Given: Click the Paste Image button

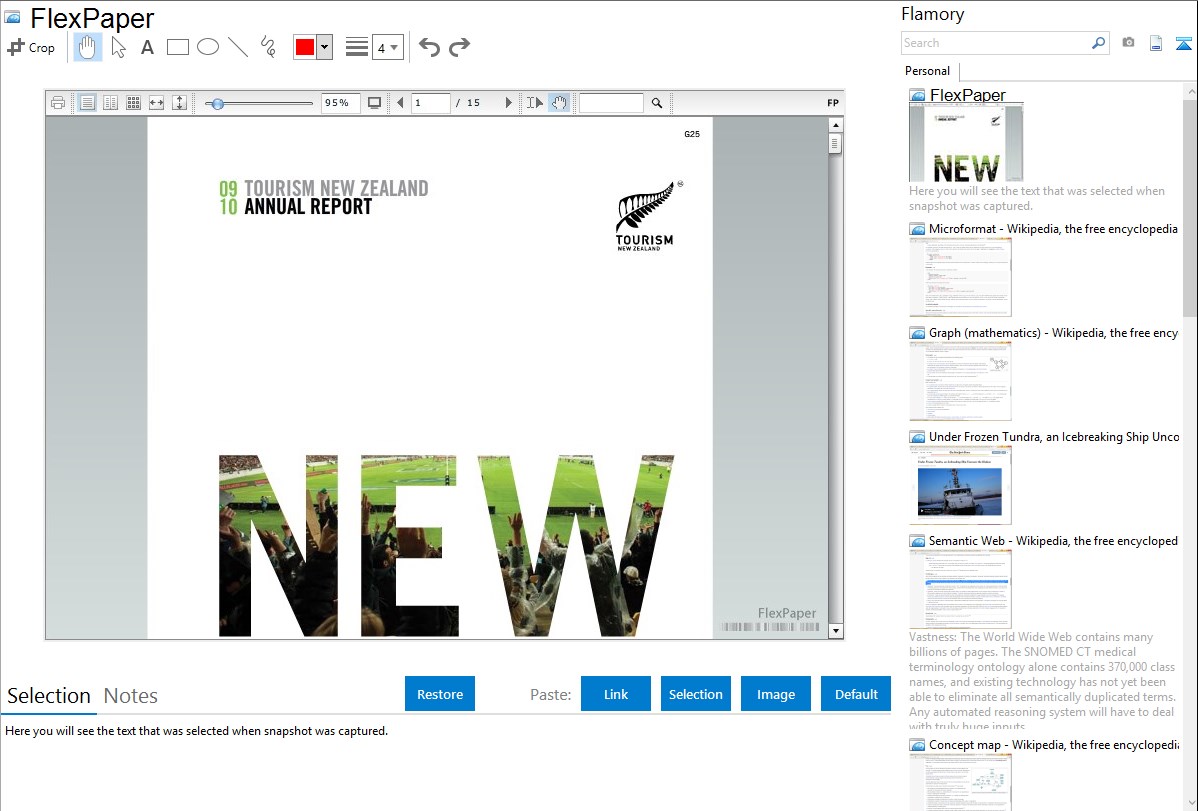Looking at the screenshot, I should point(775,694).
